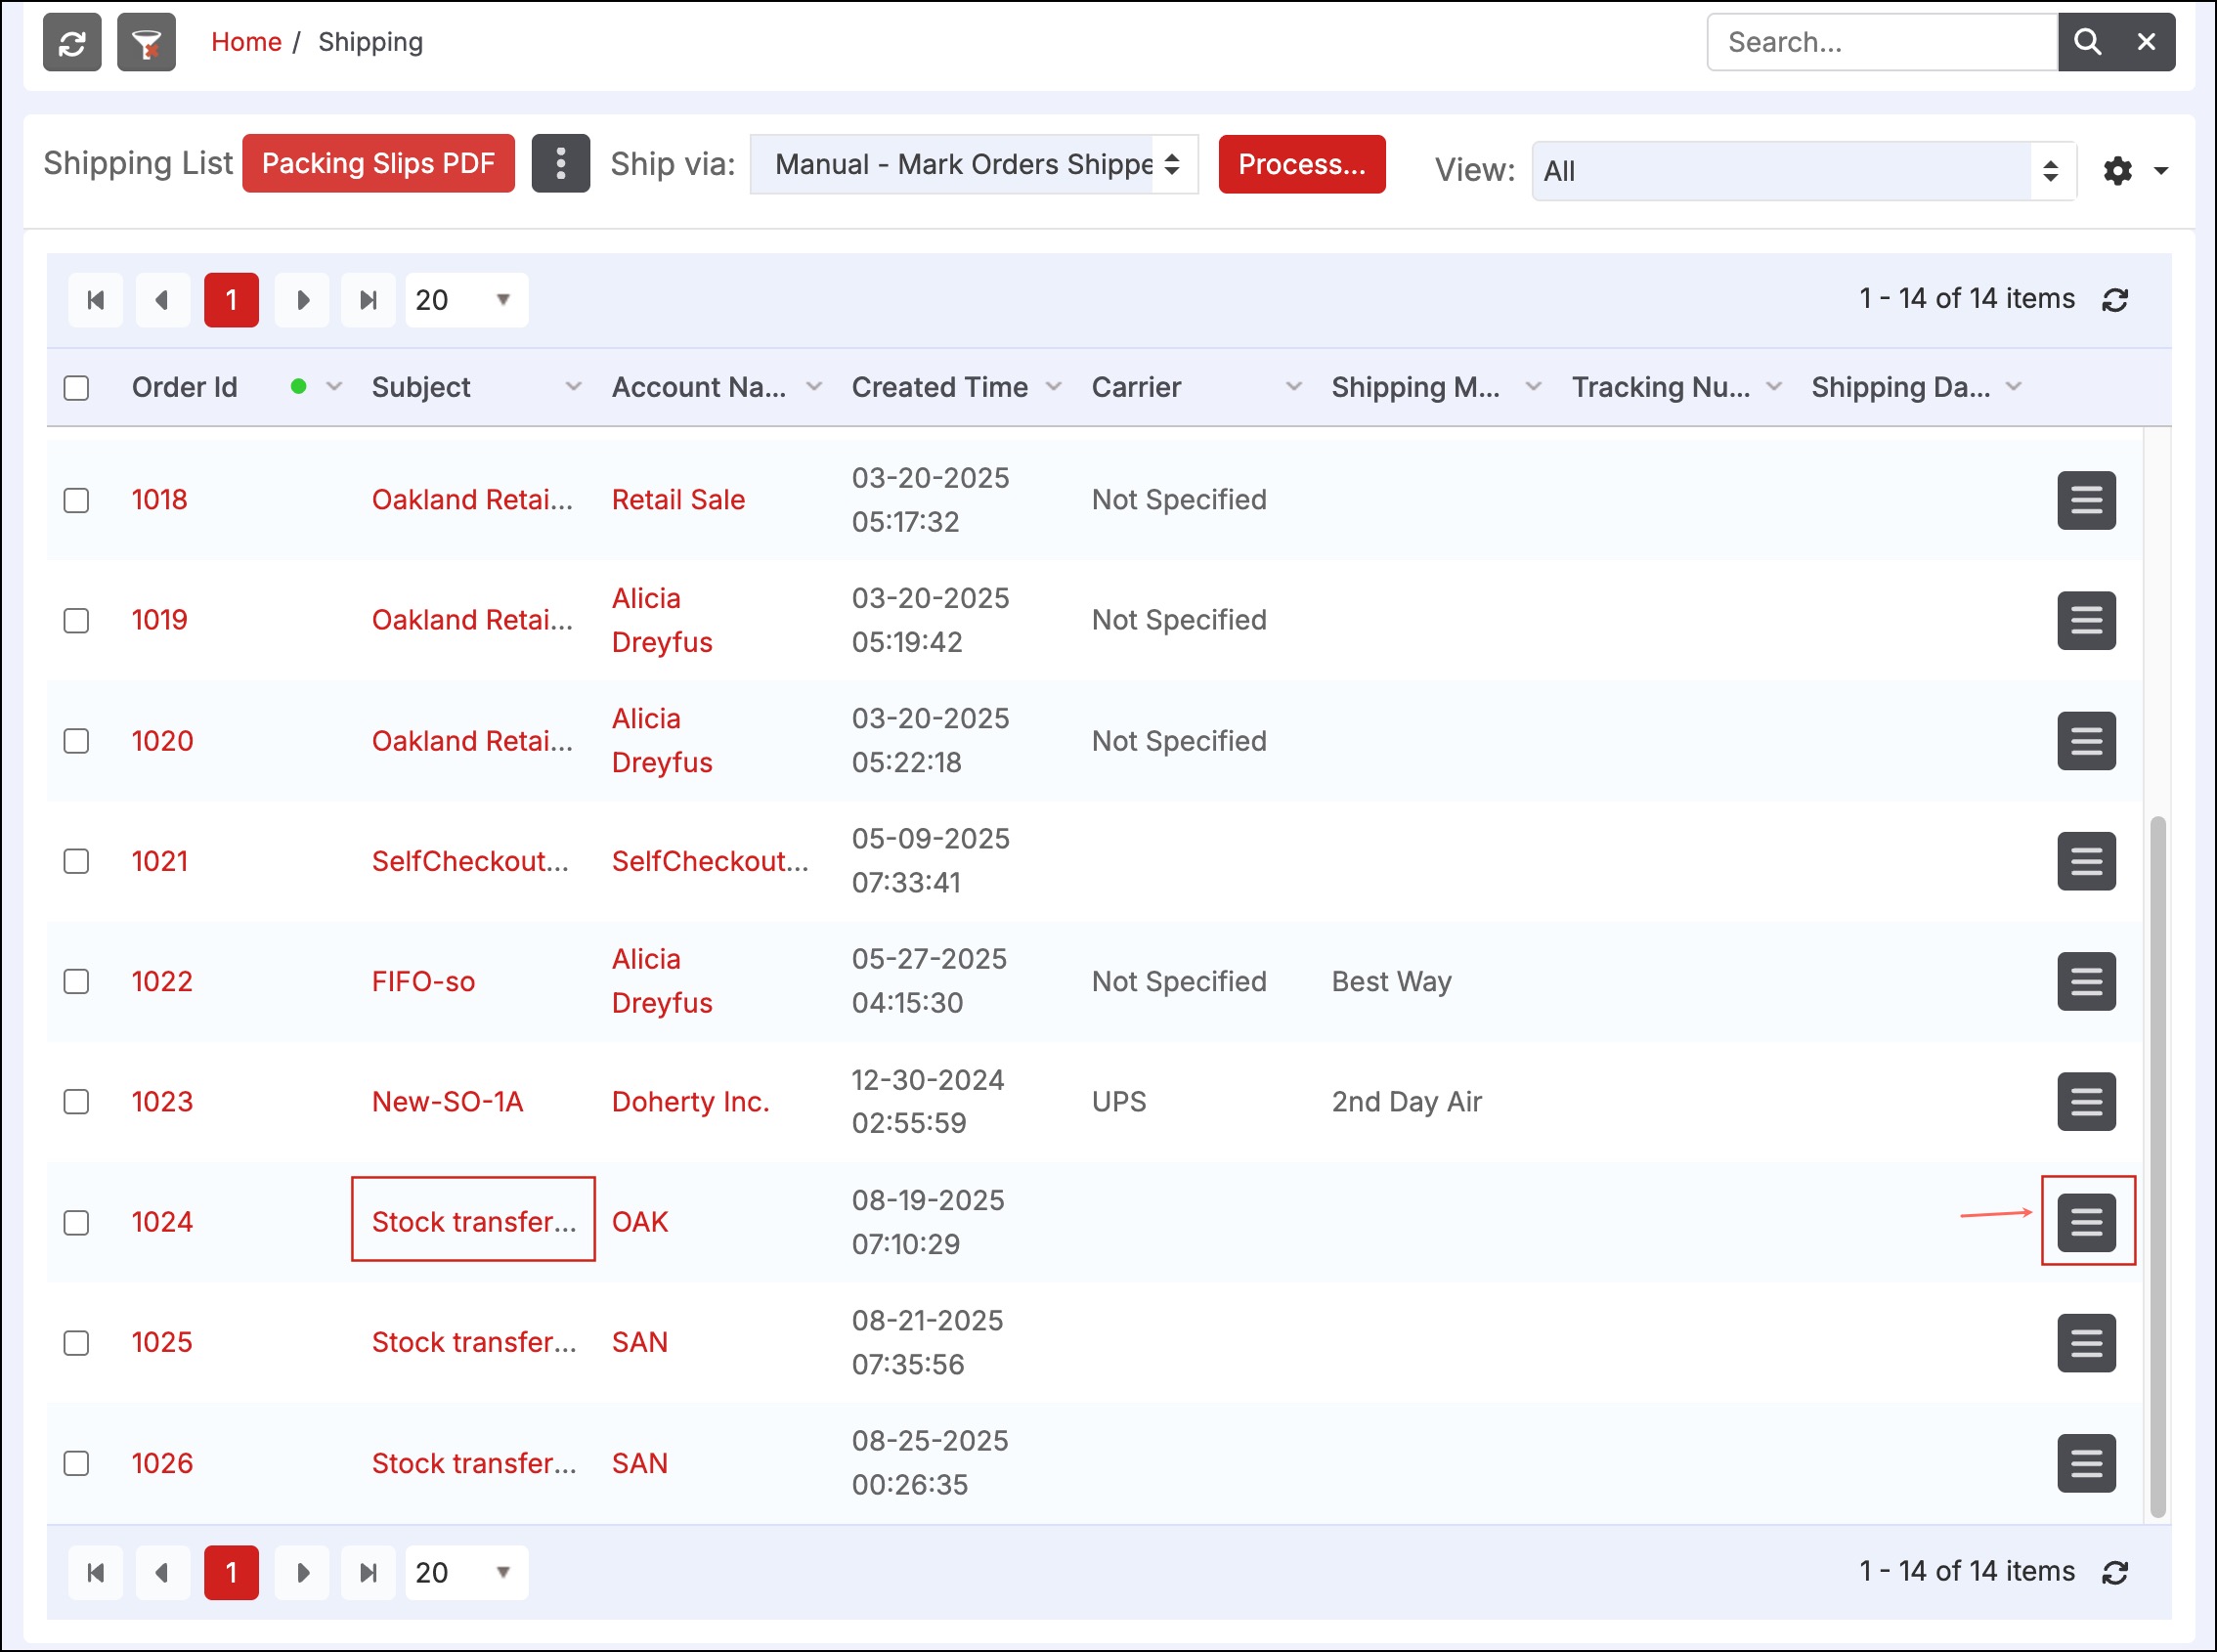This screenshot has width=2217, height=1652.
Task: Clear the search with the X icon
Action: click(2146, 42)
